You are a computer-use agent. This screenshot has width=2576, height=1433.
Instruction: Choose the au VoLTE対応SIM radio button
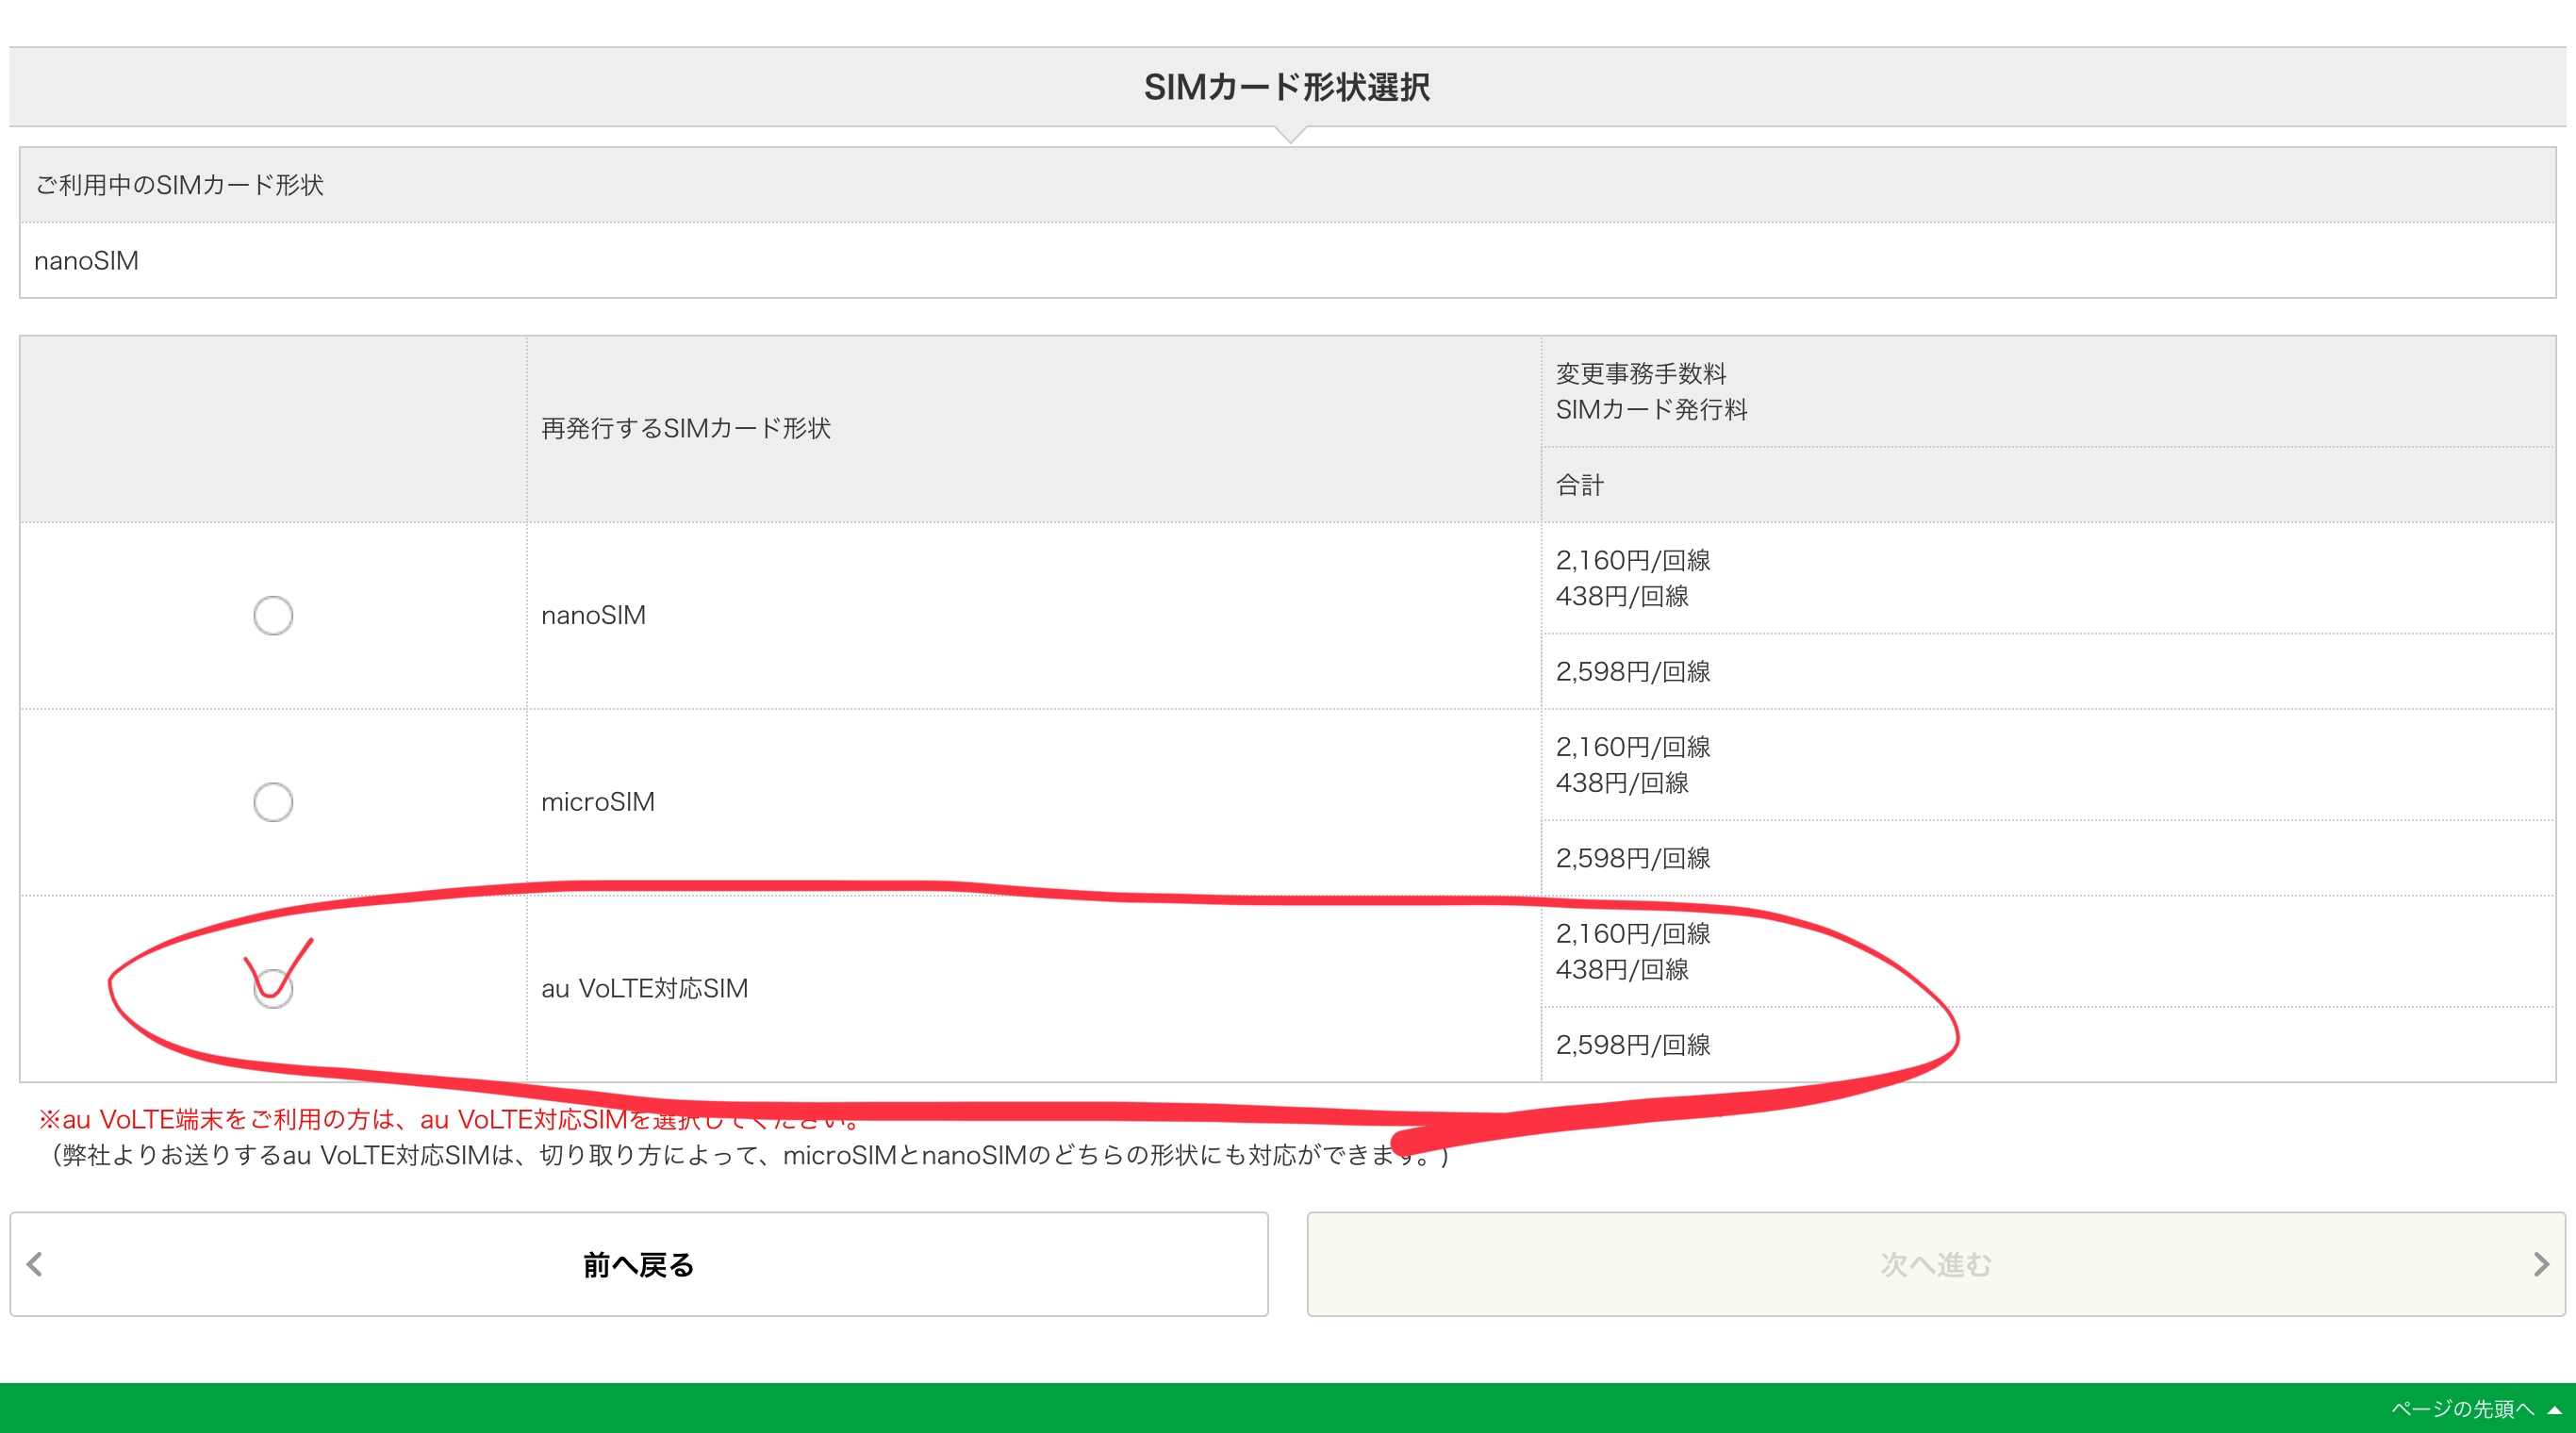(x=273, y=988)
